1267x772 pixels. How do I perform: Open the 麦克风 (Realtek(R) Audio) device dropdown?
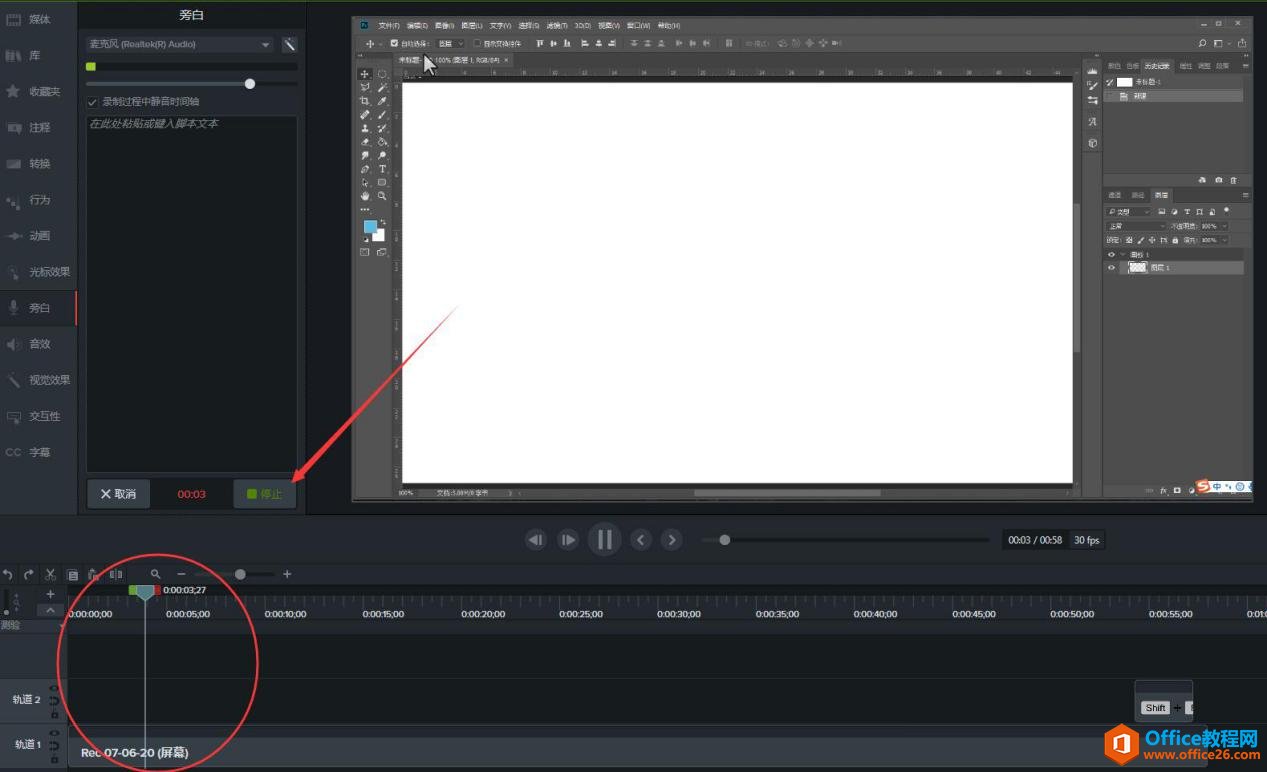(180, 44)
